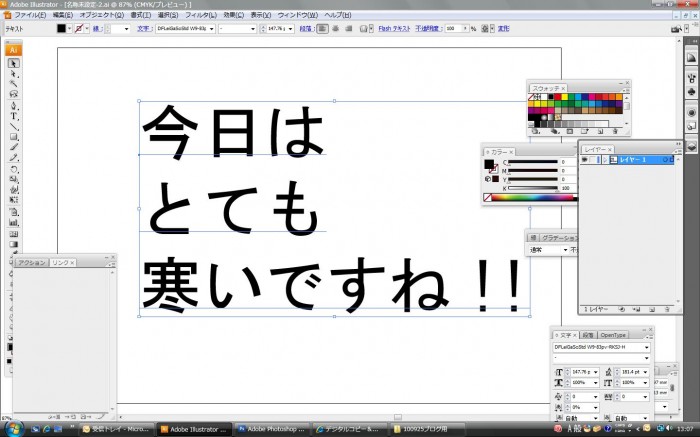Switch to the 段落 tab in Character panel
This screenshot has width=700, height=437.
point(588,335)
